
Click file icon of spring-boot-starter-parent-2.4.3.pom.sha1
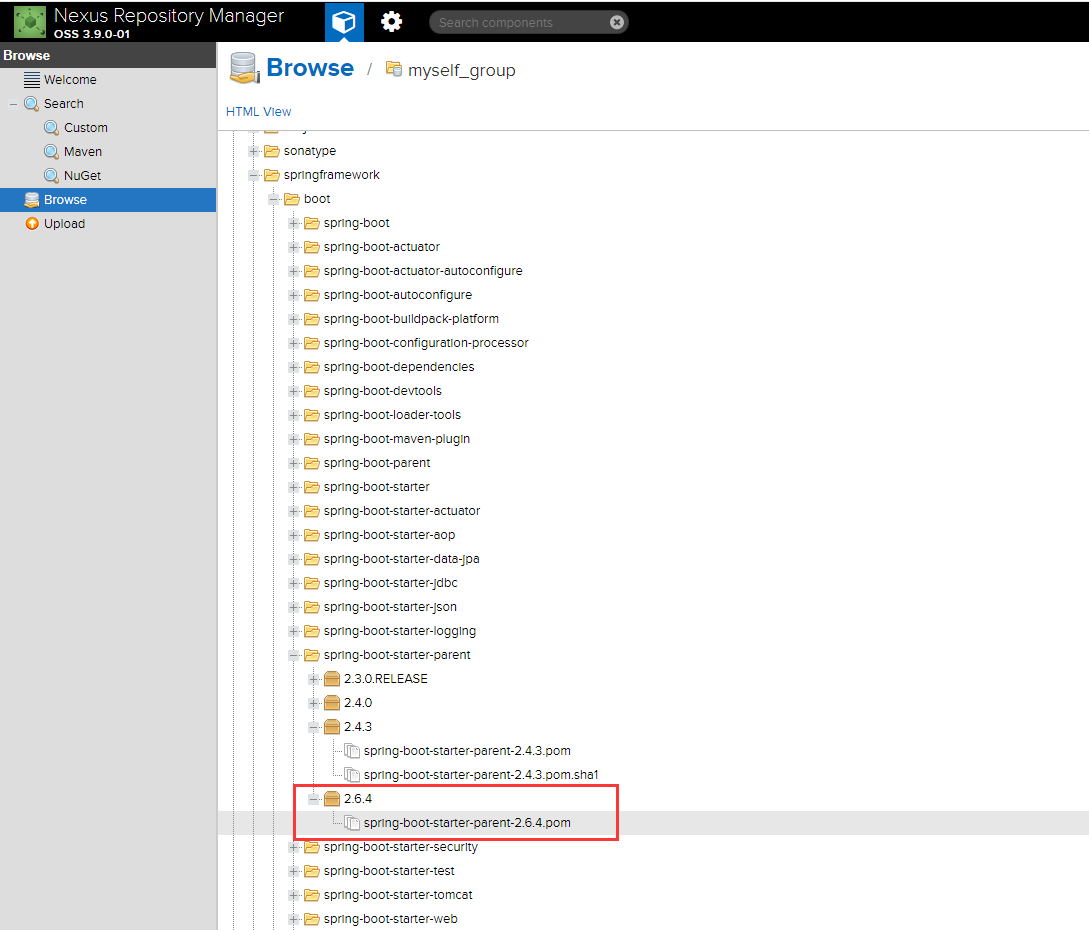pos(352,775)
